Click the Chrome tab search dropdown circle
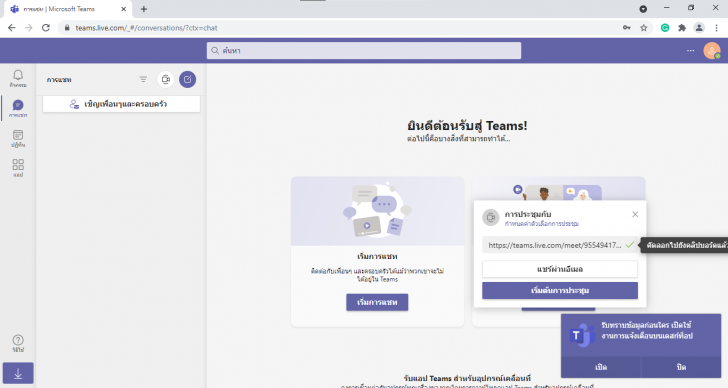This screenshot has height=388, width=728. coord(643,9)
